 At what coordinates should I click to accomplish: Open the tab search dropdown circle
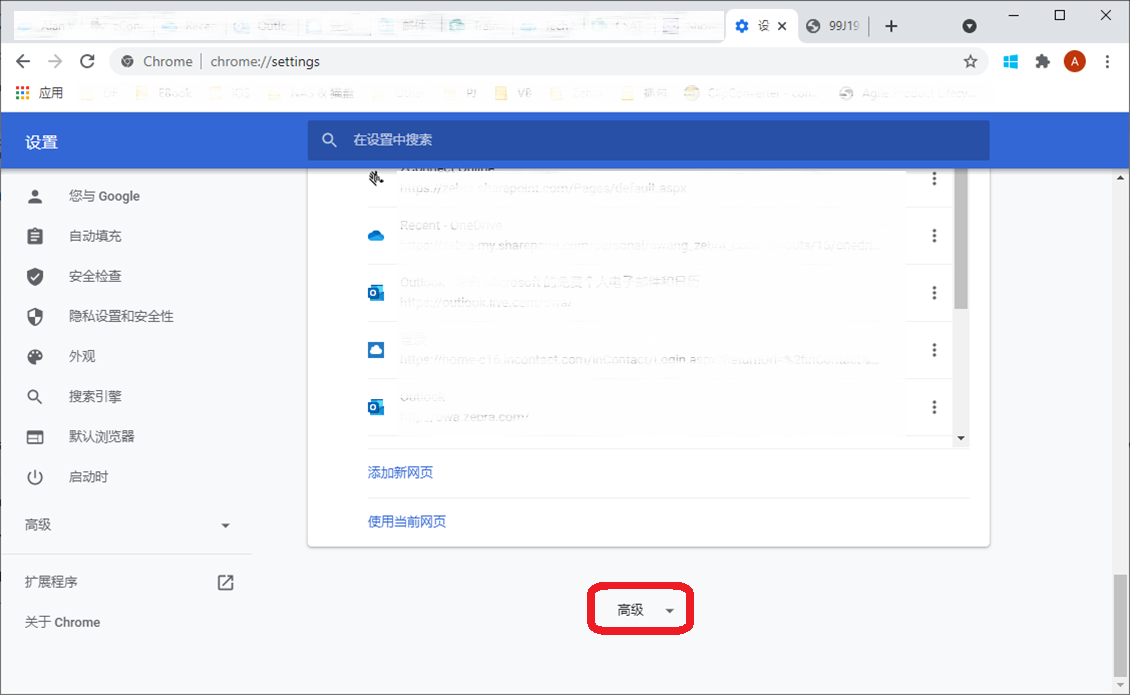point(969,26)
